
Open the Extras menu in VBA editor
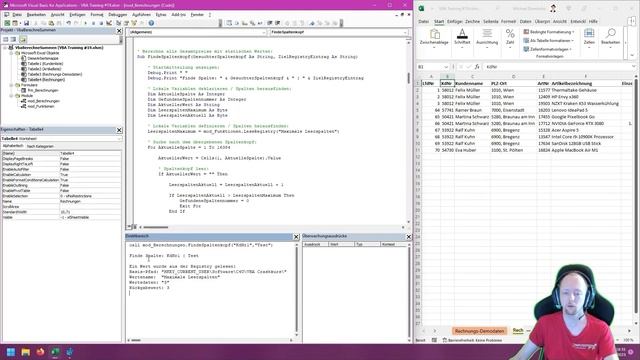click(x=161, y=15)
